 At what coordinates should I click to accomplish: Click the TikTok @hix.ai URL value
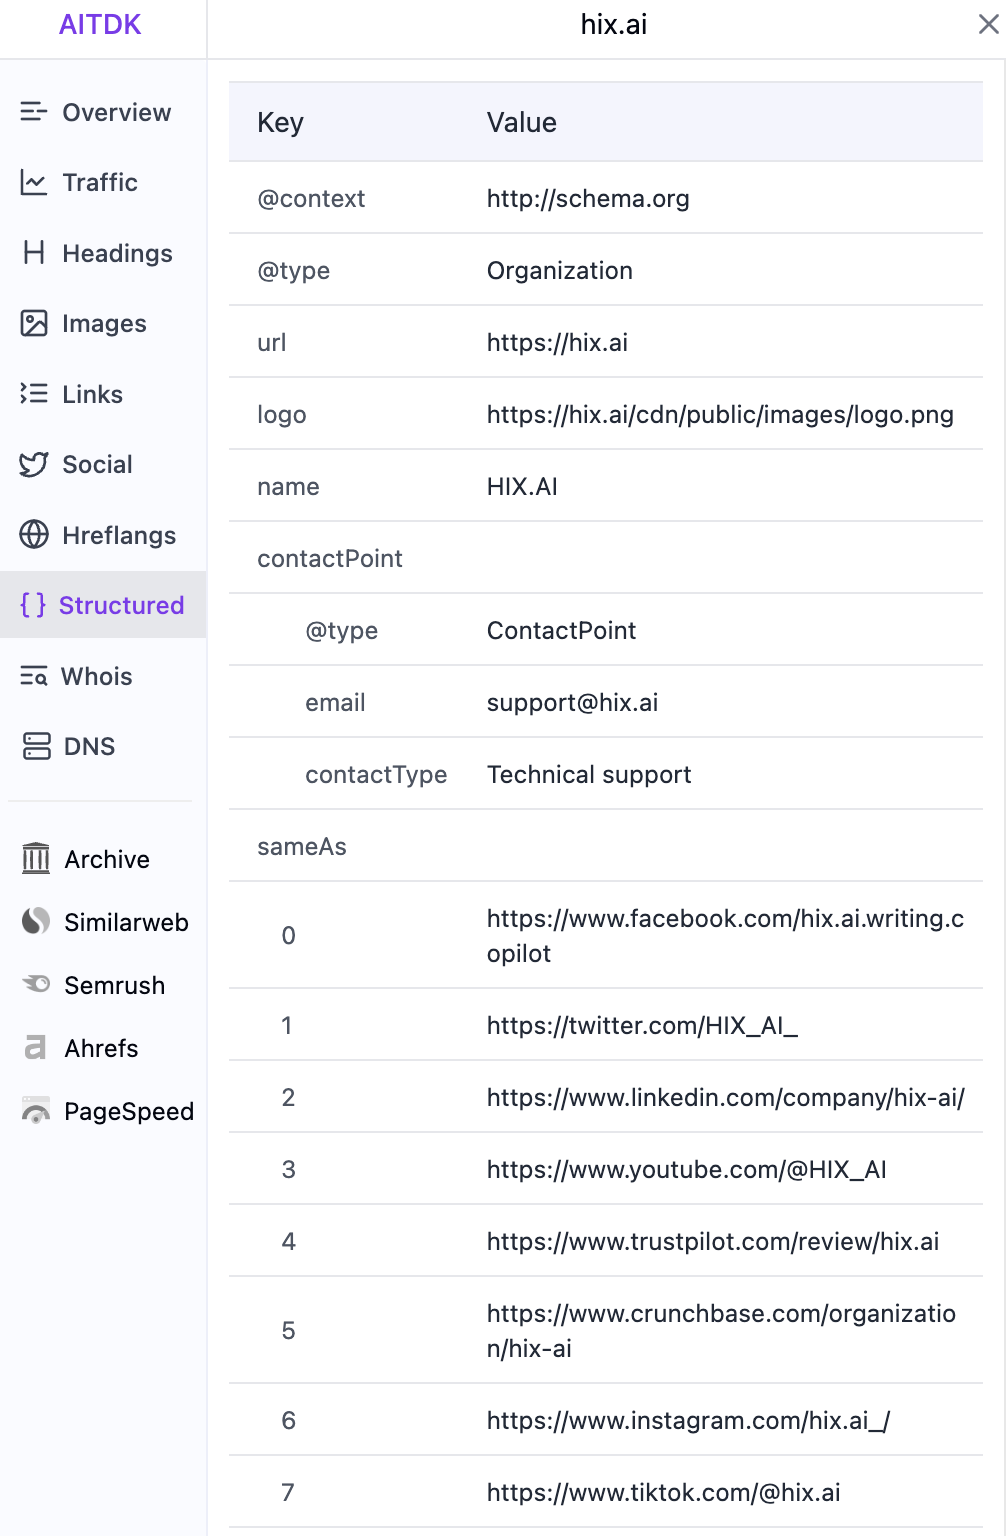click(x=664, y=1492)
